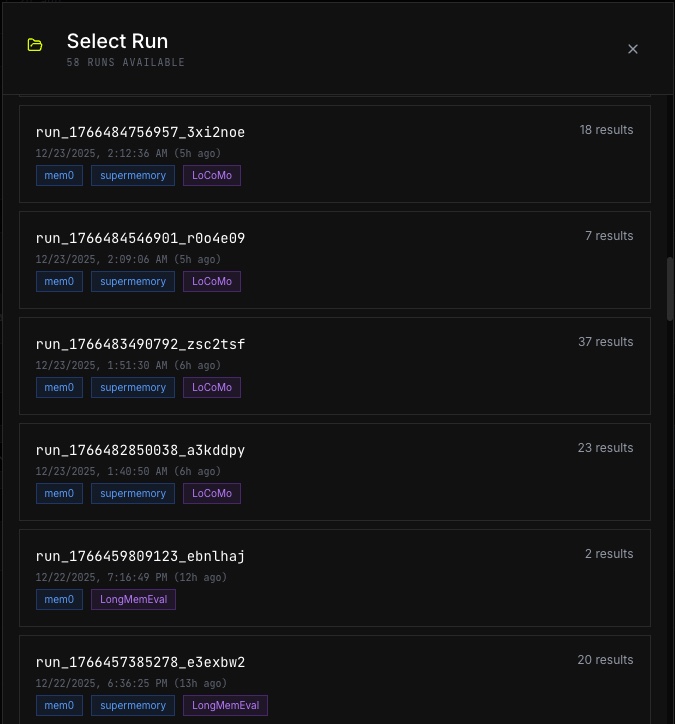Close the Select Run dialog
675x724 pixels.
tap(633, 49)
